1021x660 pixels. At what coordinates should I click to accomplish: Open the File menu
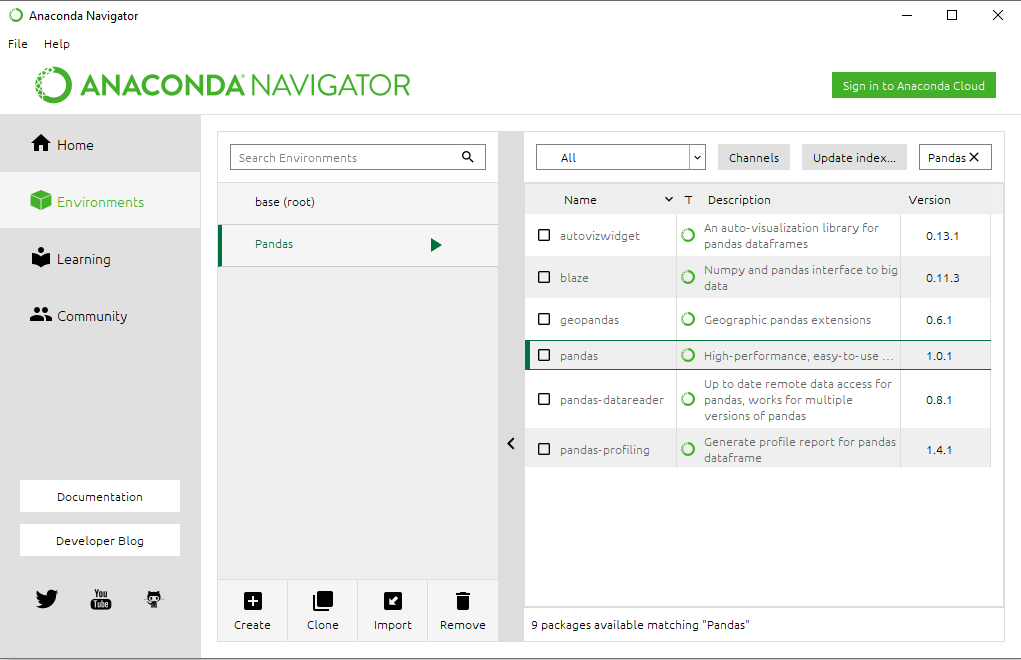pos(18,44)
